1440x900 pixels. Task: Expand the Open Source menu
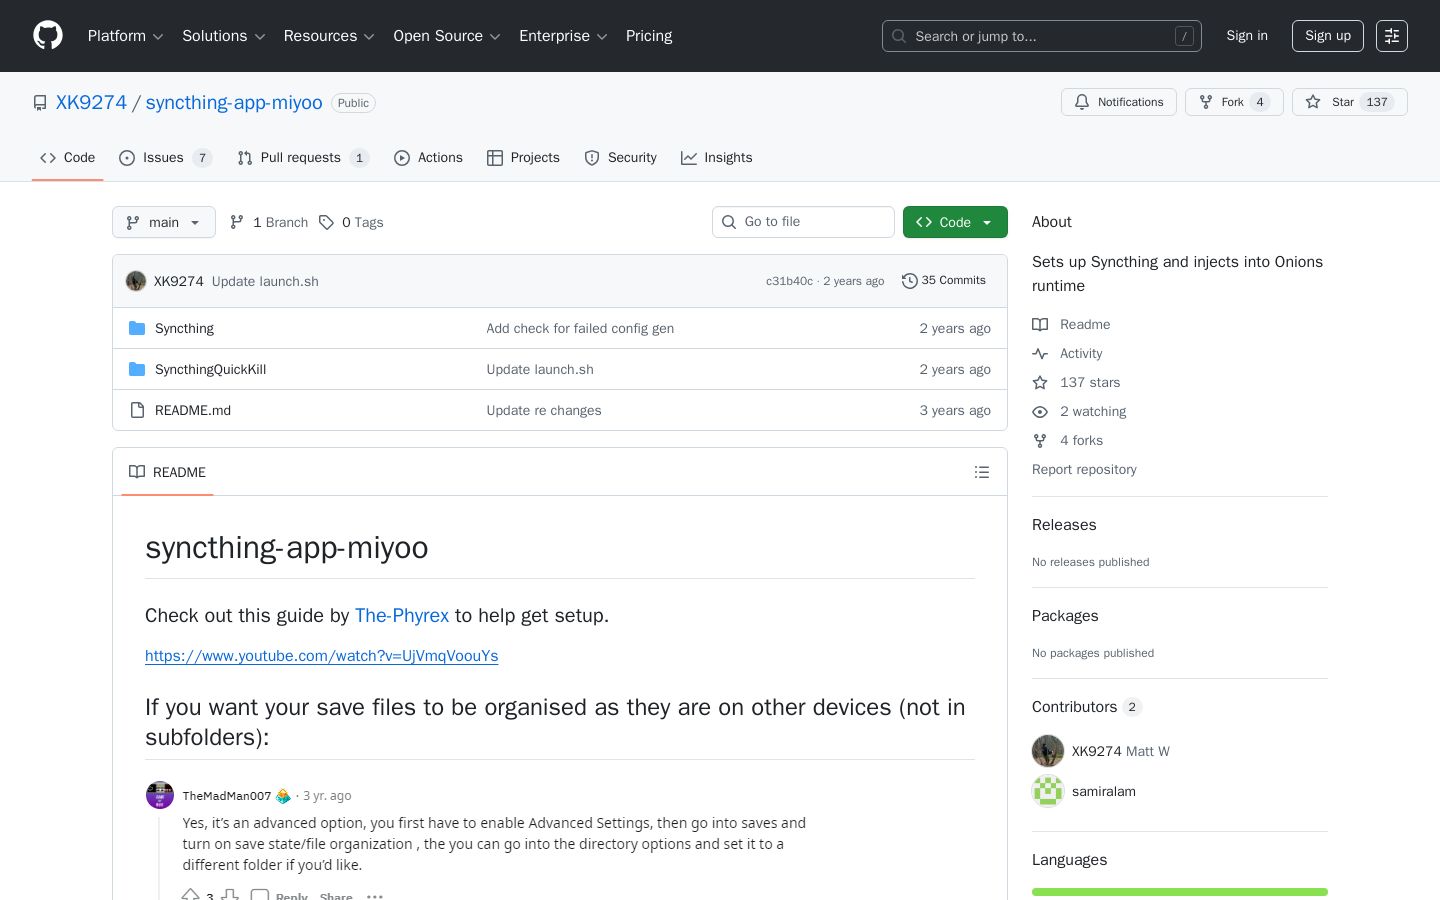click(x=447, y=36)
